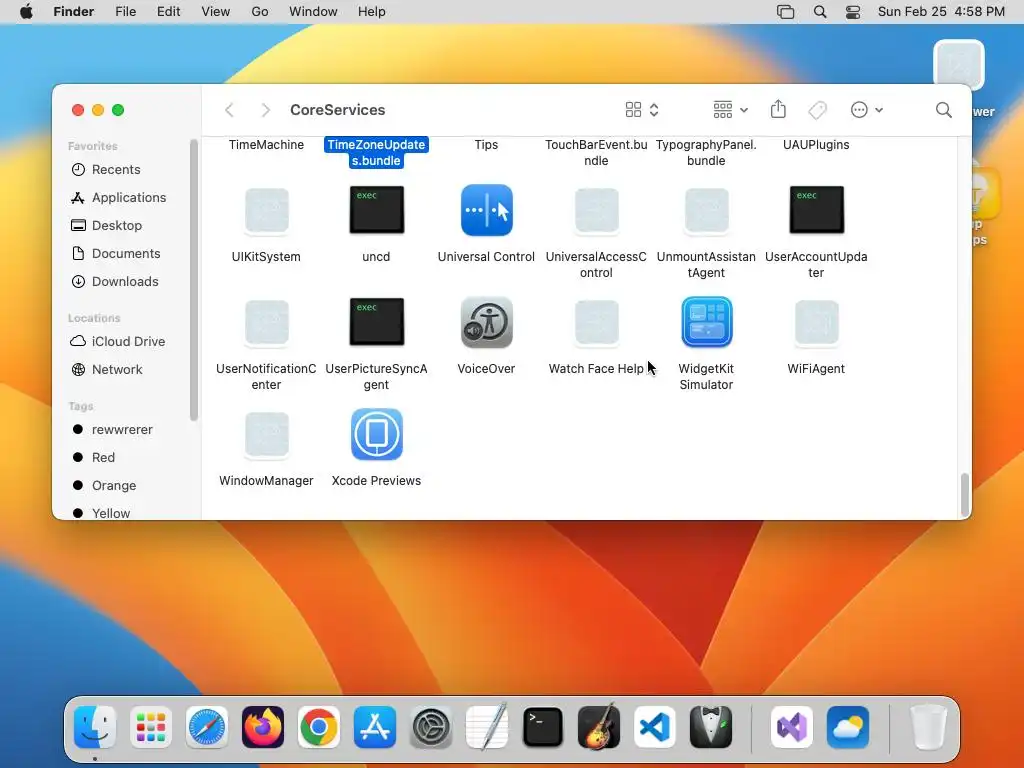
Task: Select the uncd exec file icon
Action: (376, 210)
